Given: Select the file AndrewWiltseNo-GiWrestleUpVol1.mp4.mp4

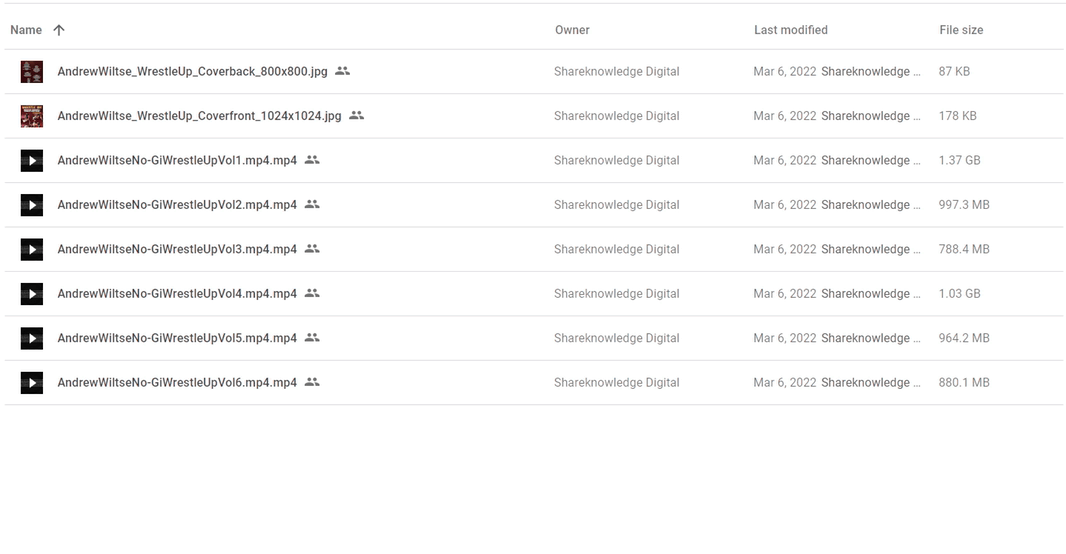Looking at the screenshot, I should pos(177,160).
